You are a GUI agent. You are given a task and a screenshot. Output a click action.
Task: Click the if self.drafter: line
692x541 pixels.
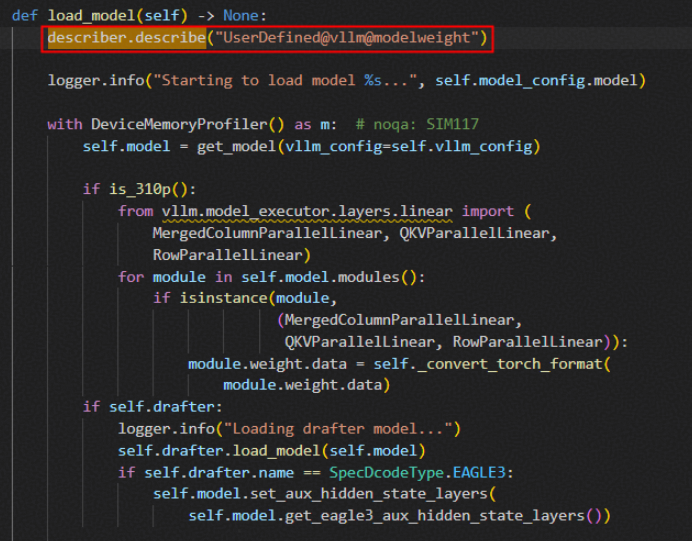pyautogui.click(x=152, y=407)
